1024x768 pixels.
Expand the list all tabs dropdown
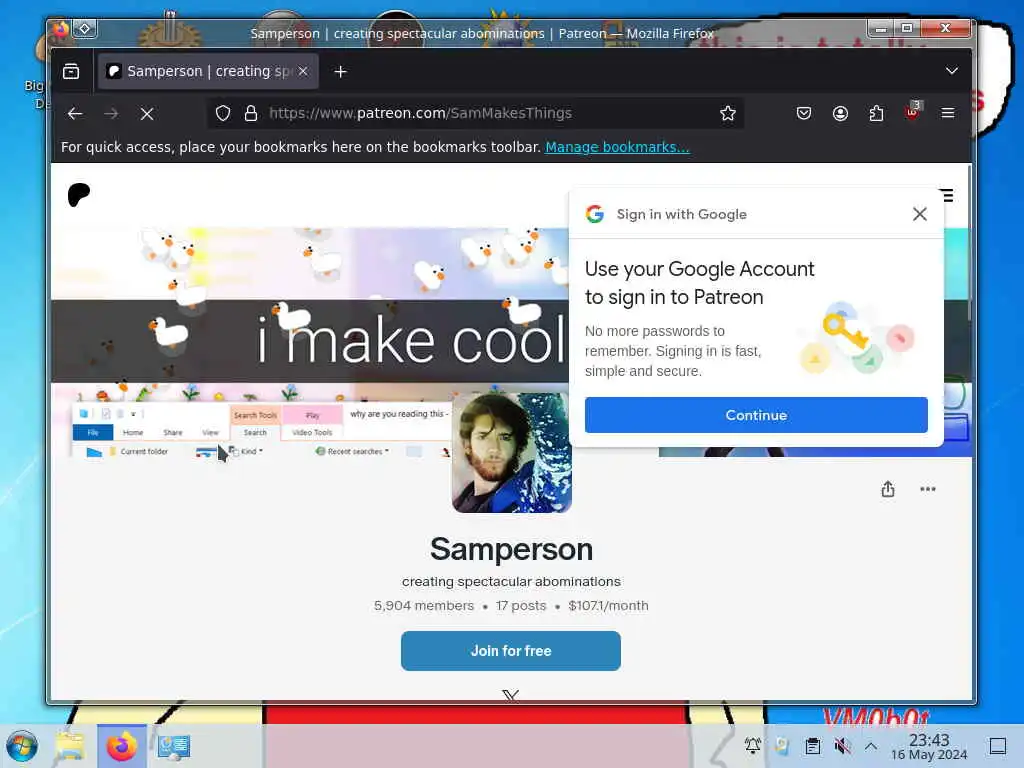pos(952,71)
